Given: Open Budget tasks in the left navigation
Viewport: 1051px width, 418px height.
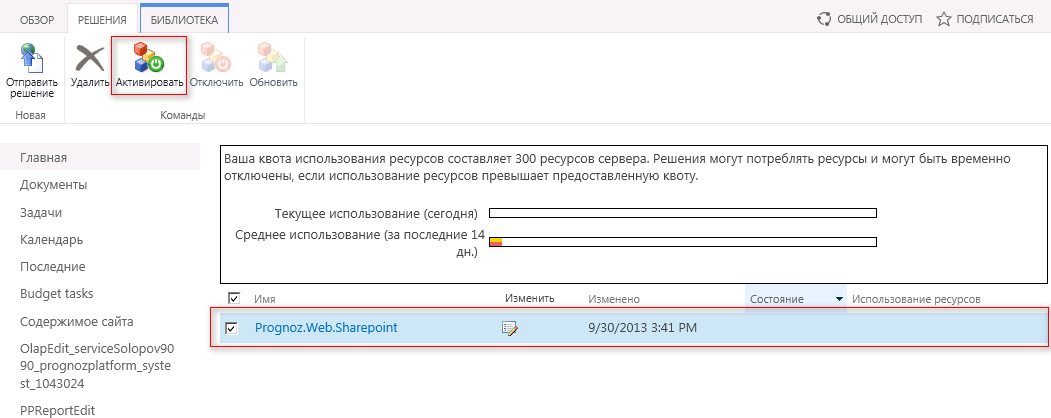Looking at the screenshot, I should [x=56, y=294].
